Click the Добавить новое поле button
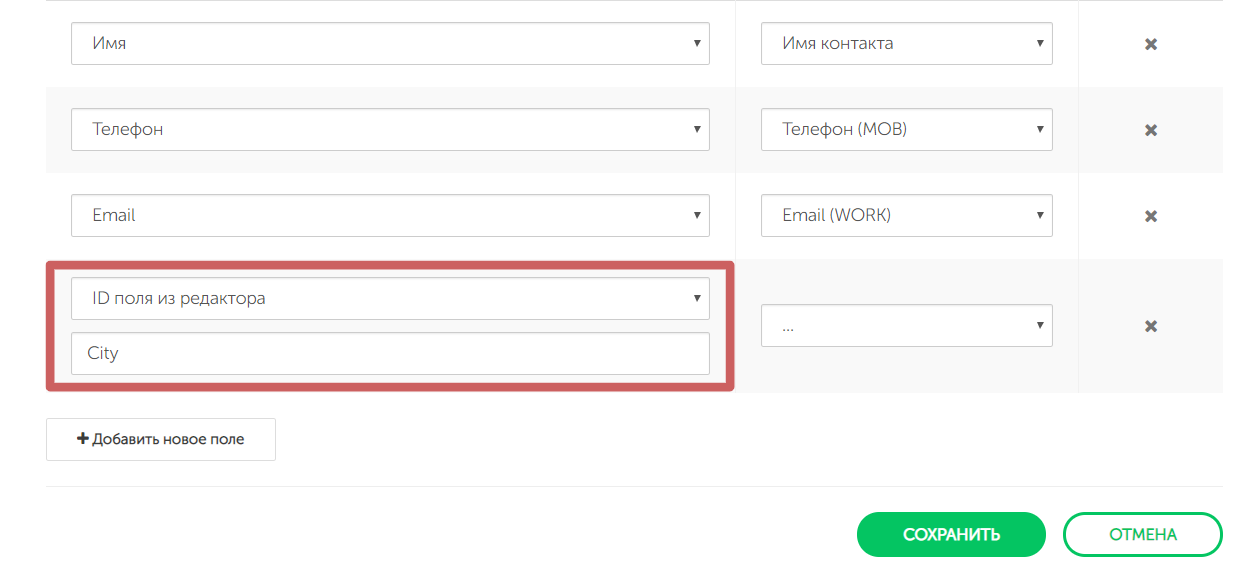The image size is (1259, 576). (161, 439)
